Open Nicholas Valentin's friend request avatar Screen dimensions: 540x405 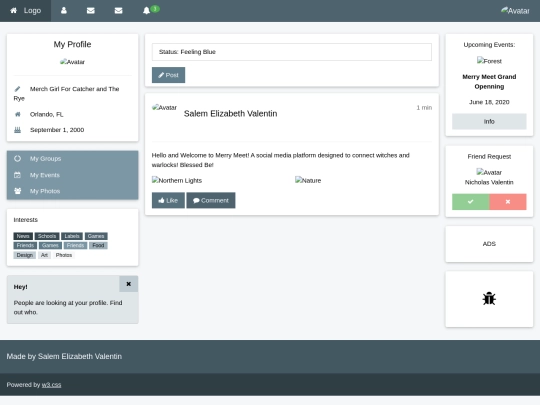point(489,172)
